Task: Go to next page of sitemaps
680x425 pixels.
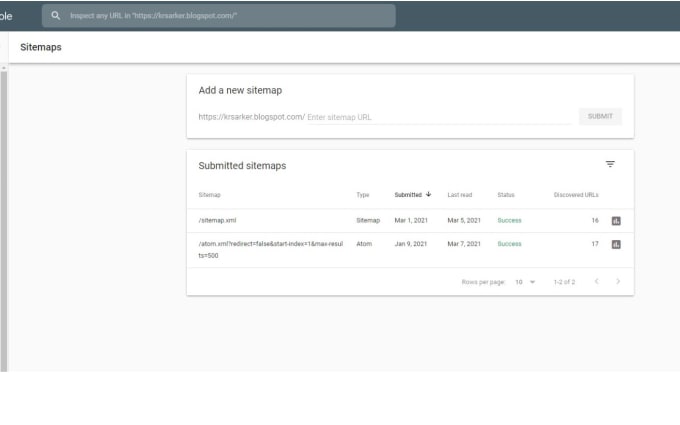Action: pyautogui.click(x=618, y=281)
